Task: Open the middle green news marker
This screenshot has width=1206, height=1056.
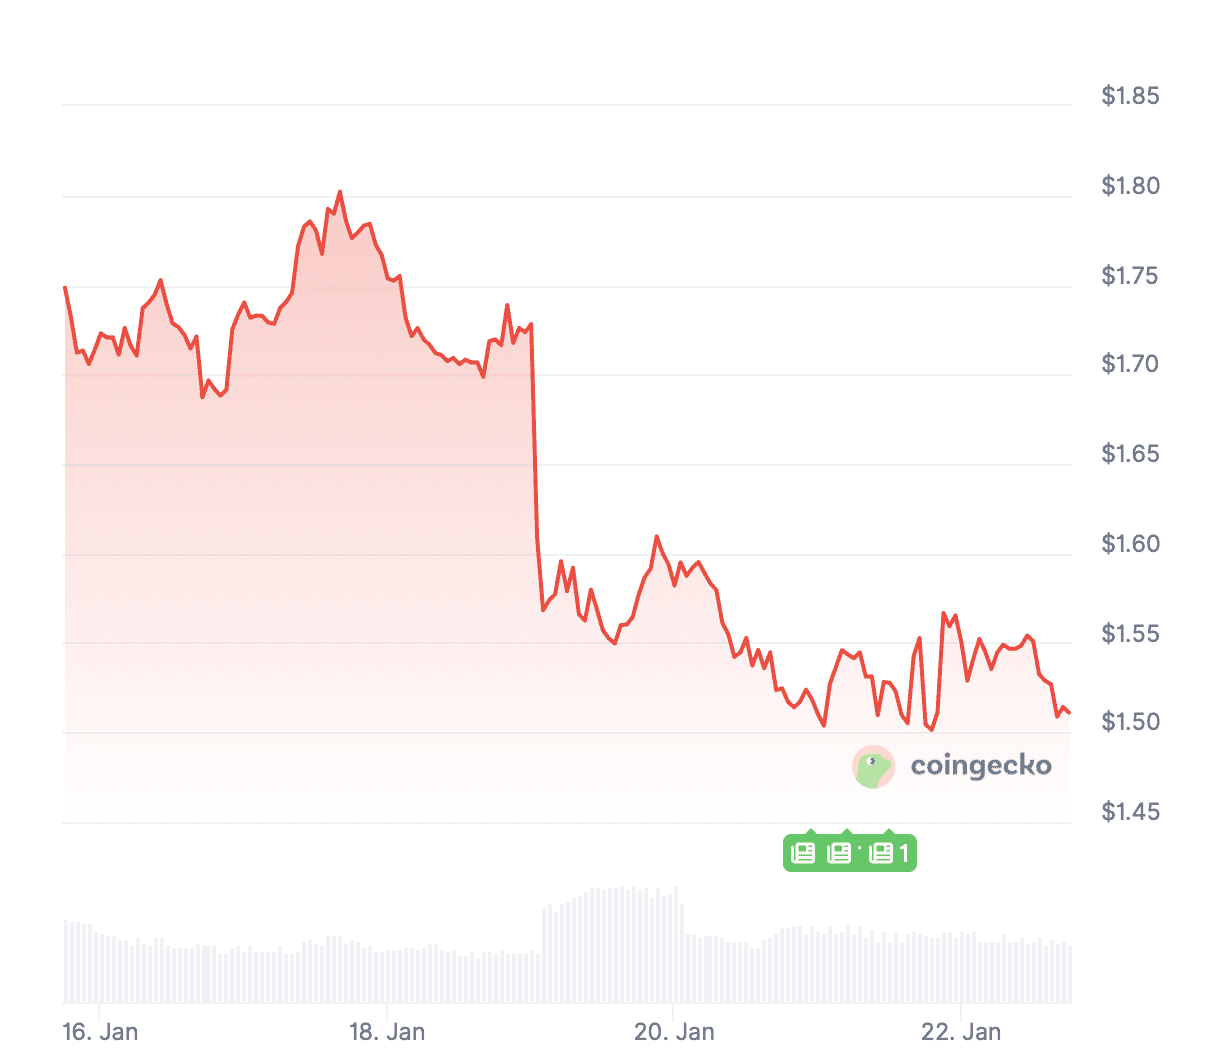Action: pos(840,853)
